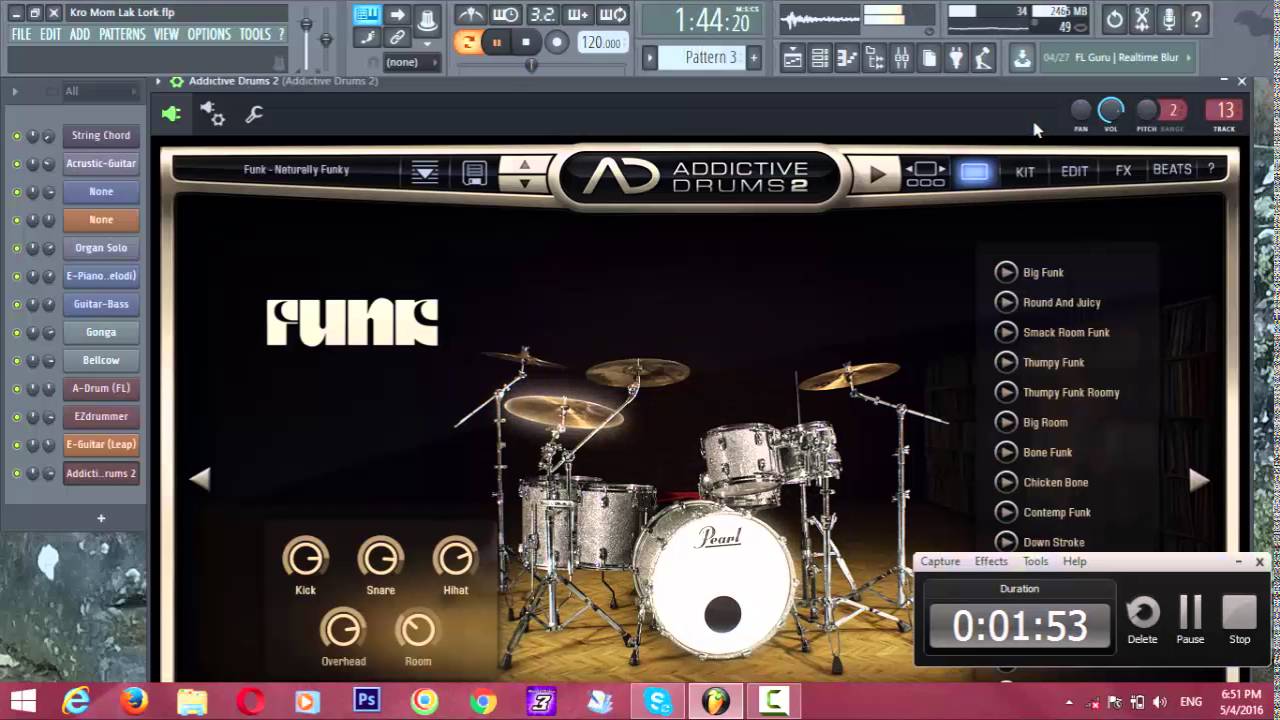Click the overdub icon

coord(578,15)
